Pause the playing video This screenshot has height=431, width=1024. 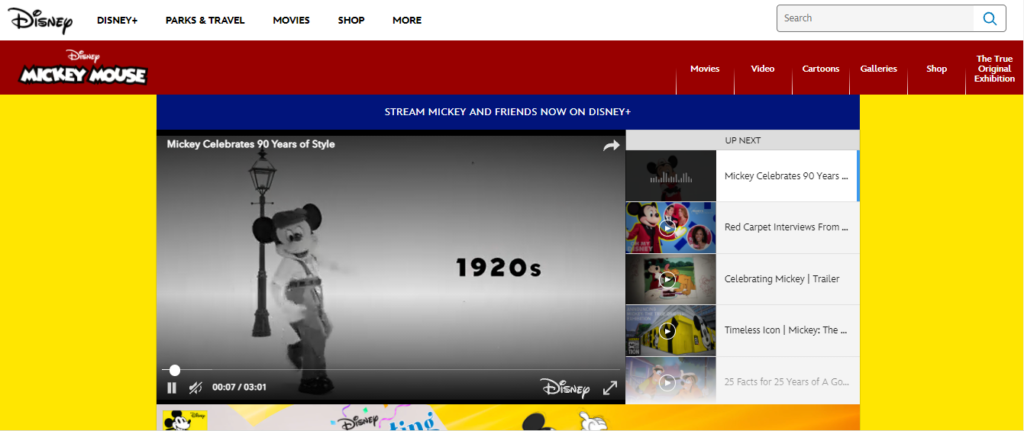[x=172, y=388]
